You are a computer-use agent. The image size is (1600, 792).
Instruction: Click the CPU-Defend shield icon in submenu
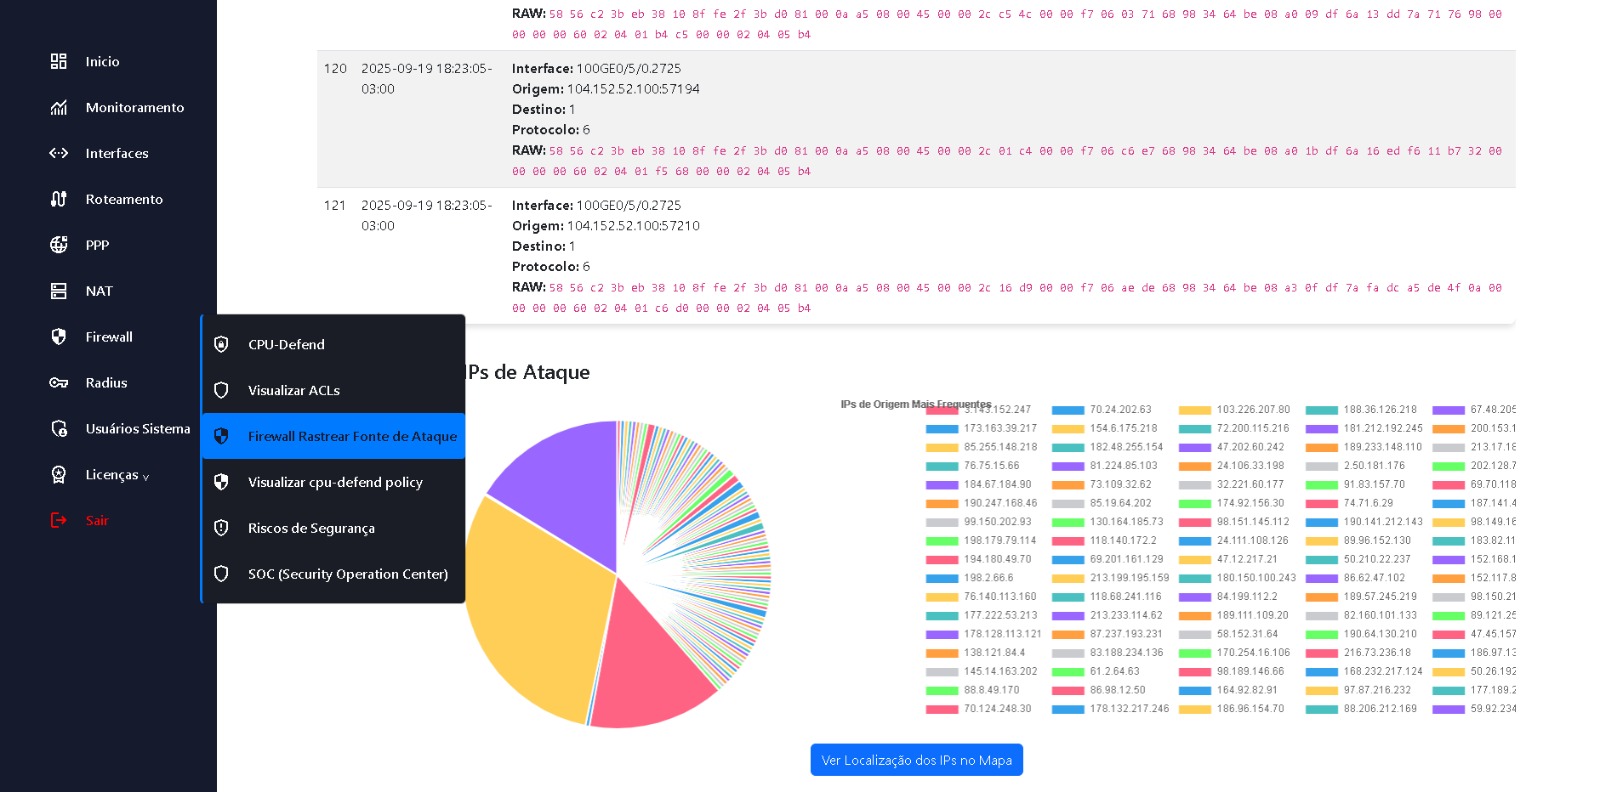(222, 345)
